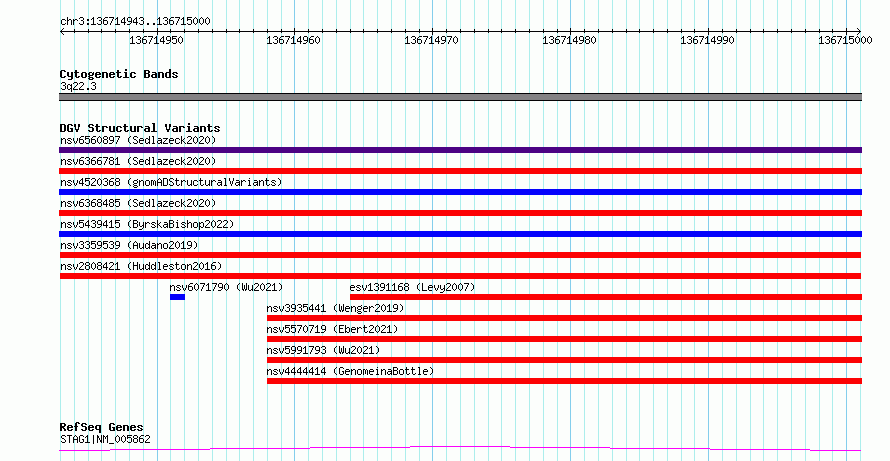
Task: Open variant nsv3359539 (Audano2019) label
Action: pos(129,245)
